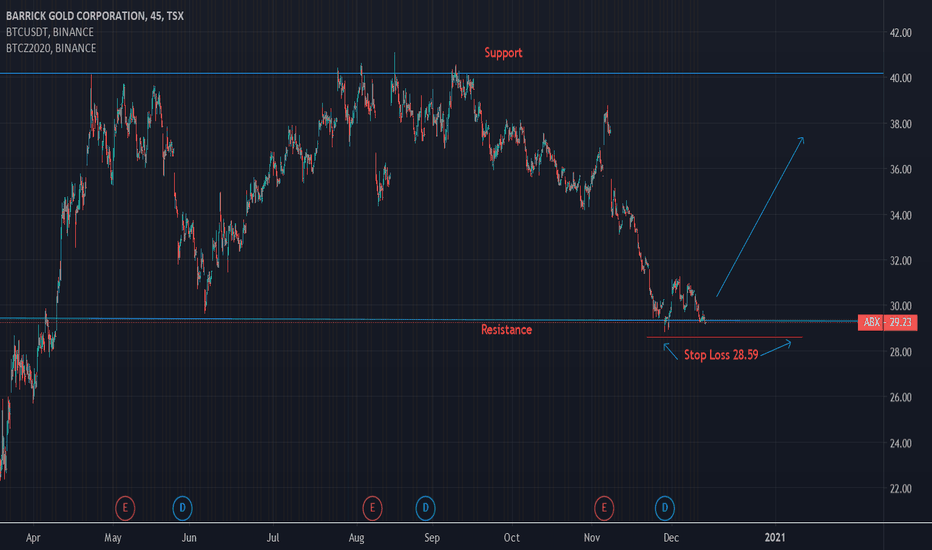This screenshot has width=932, height=550.
Task: Click the Jun label on time axis
Action: [189, 538]
